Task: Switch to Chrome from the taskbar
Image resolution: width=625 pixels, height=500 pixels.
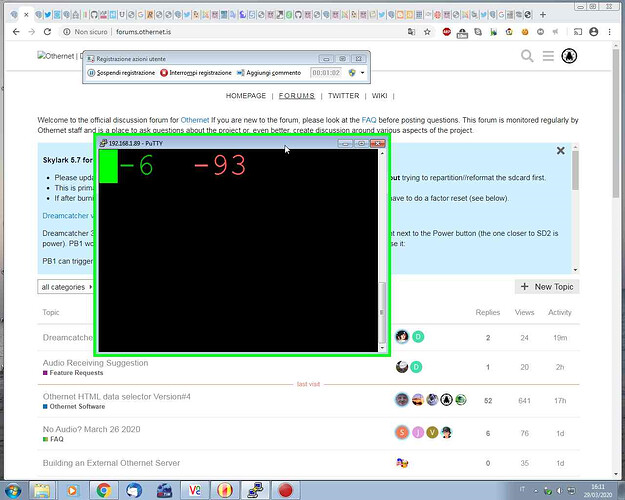Action: click(x=104, y=490)
